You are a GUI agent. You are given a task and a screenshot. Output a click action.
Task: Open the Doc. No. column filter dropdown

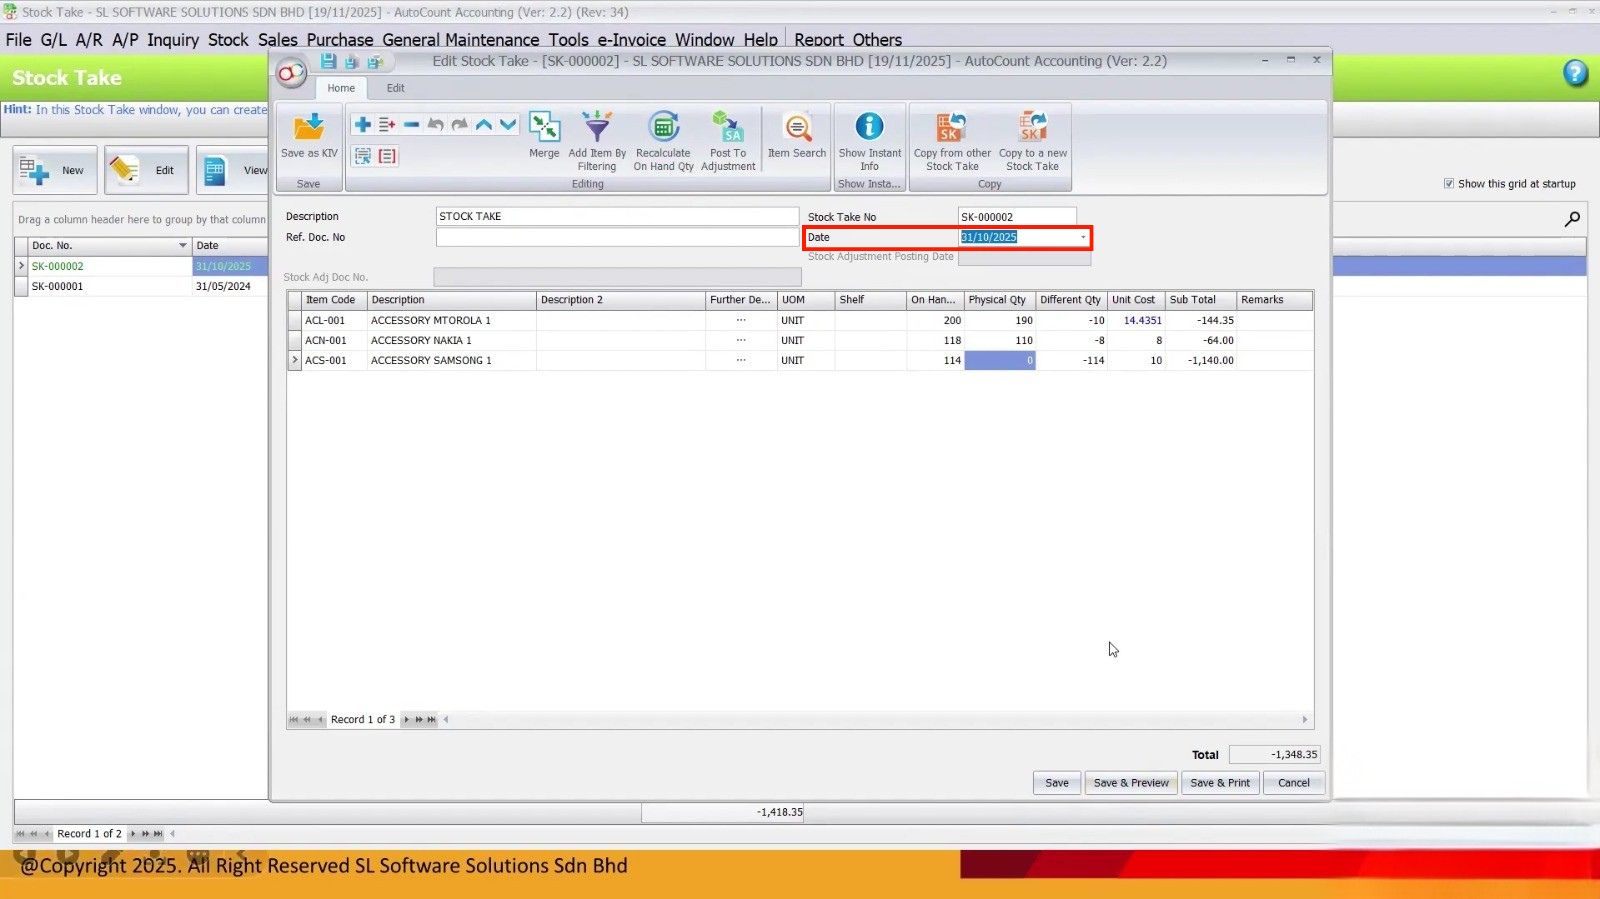coord(183,246)
